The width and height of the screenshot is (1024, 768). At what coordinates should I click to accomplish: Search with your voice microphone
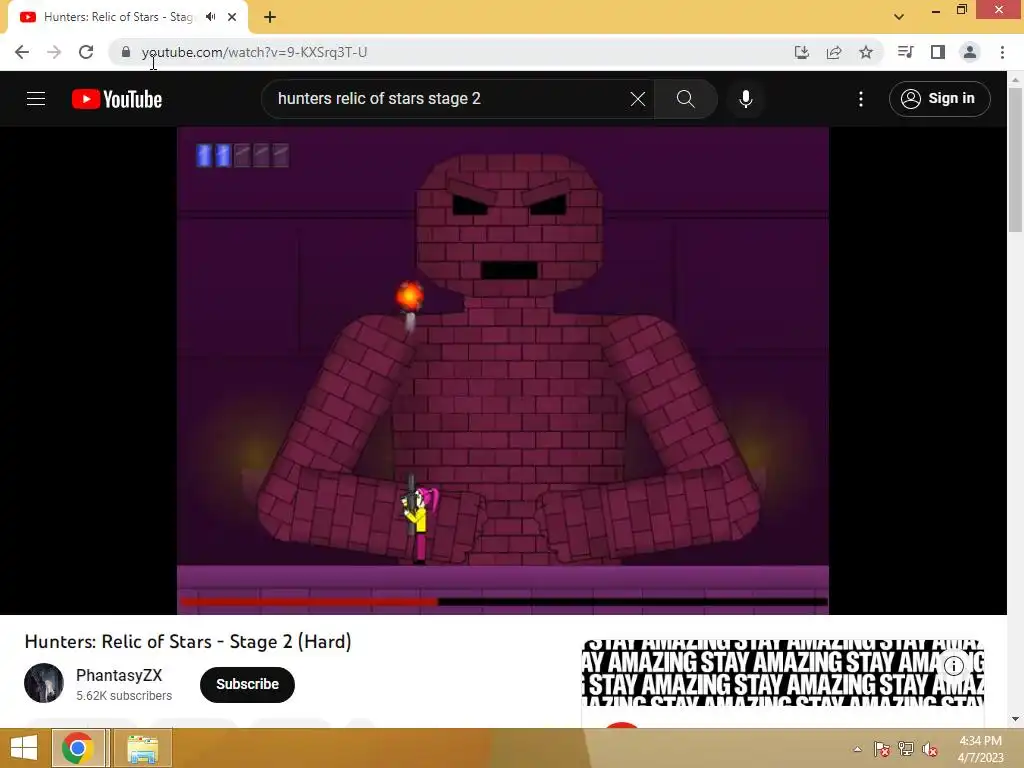(746, 99)
